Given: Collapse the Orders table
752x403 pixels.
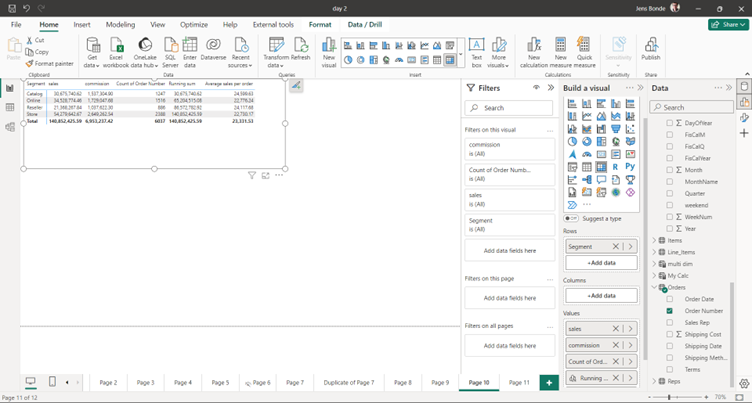Looking at the screenshot, I should click(655, 287).
